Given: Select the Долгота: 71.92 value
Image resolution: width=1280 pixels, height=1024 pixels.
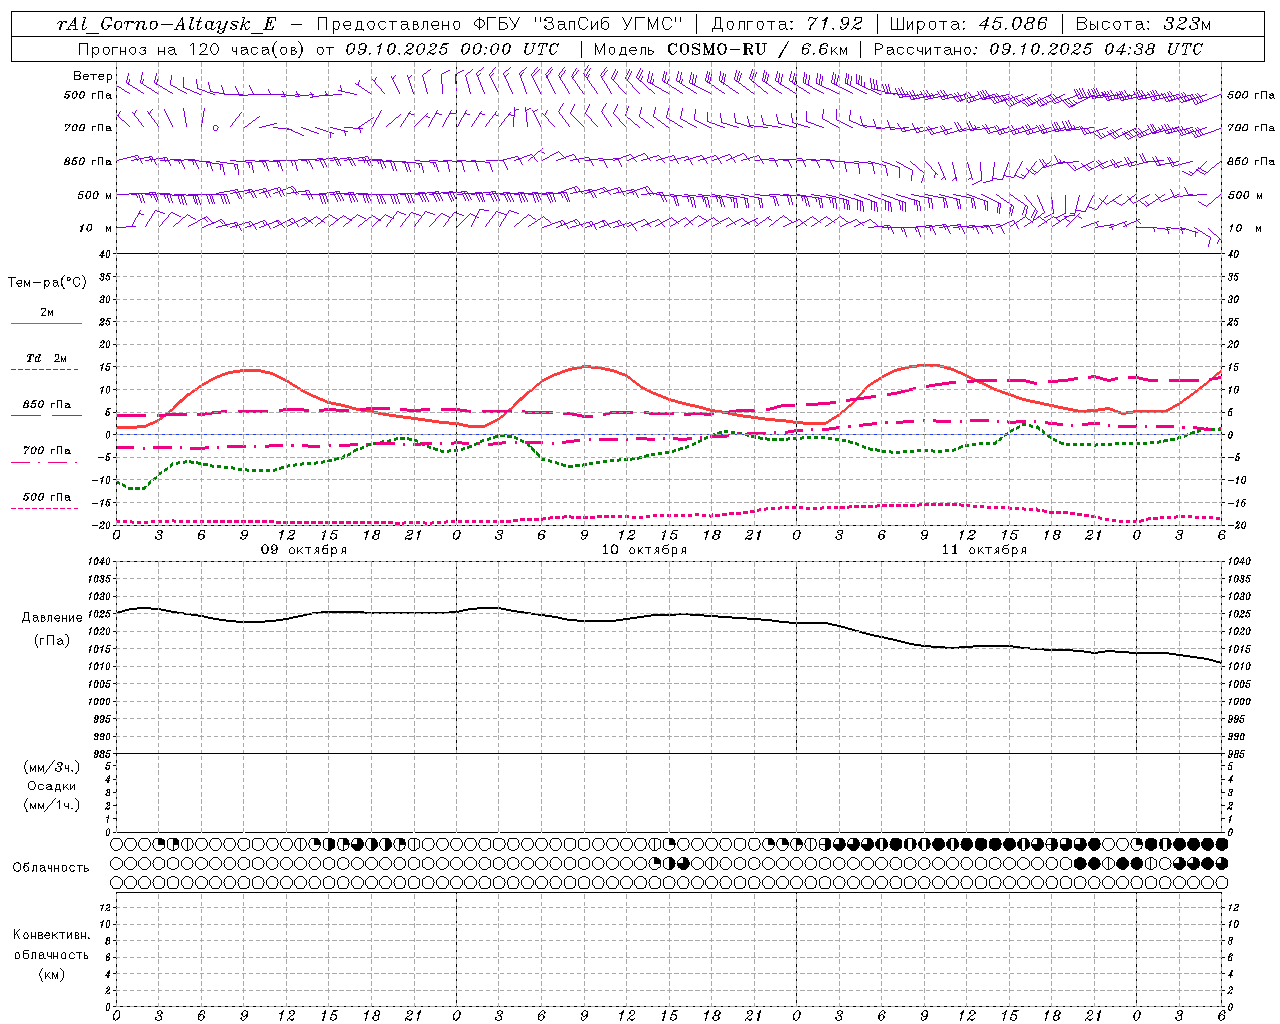Looking at the screenshot, I should pos(786,24).
